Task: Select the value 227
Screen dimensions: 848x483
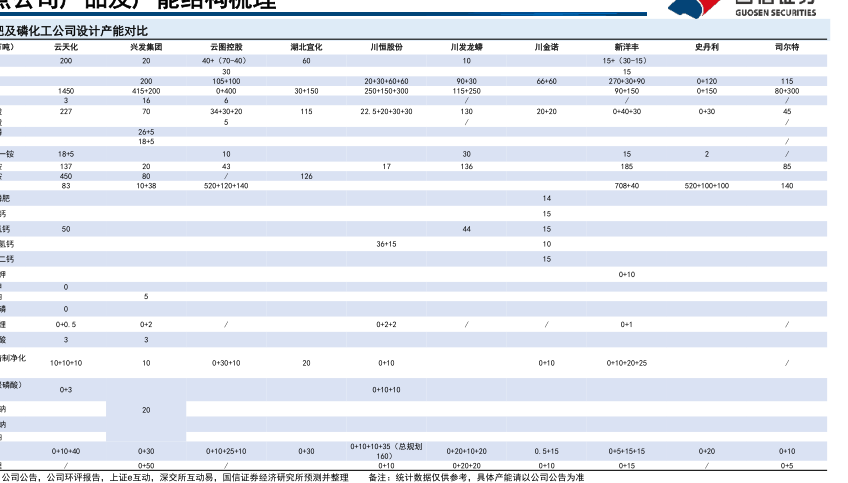Action: click(66, 111)
